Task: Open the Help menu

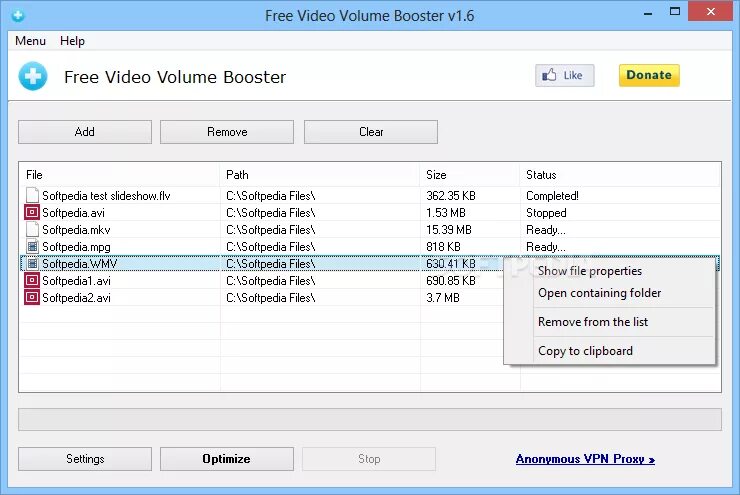Action: point(72,41)
